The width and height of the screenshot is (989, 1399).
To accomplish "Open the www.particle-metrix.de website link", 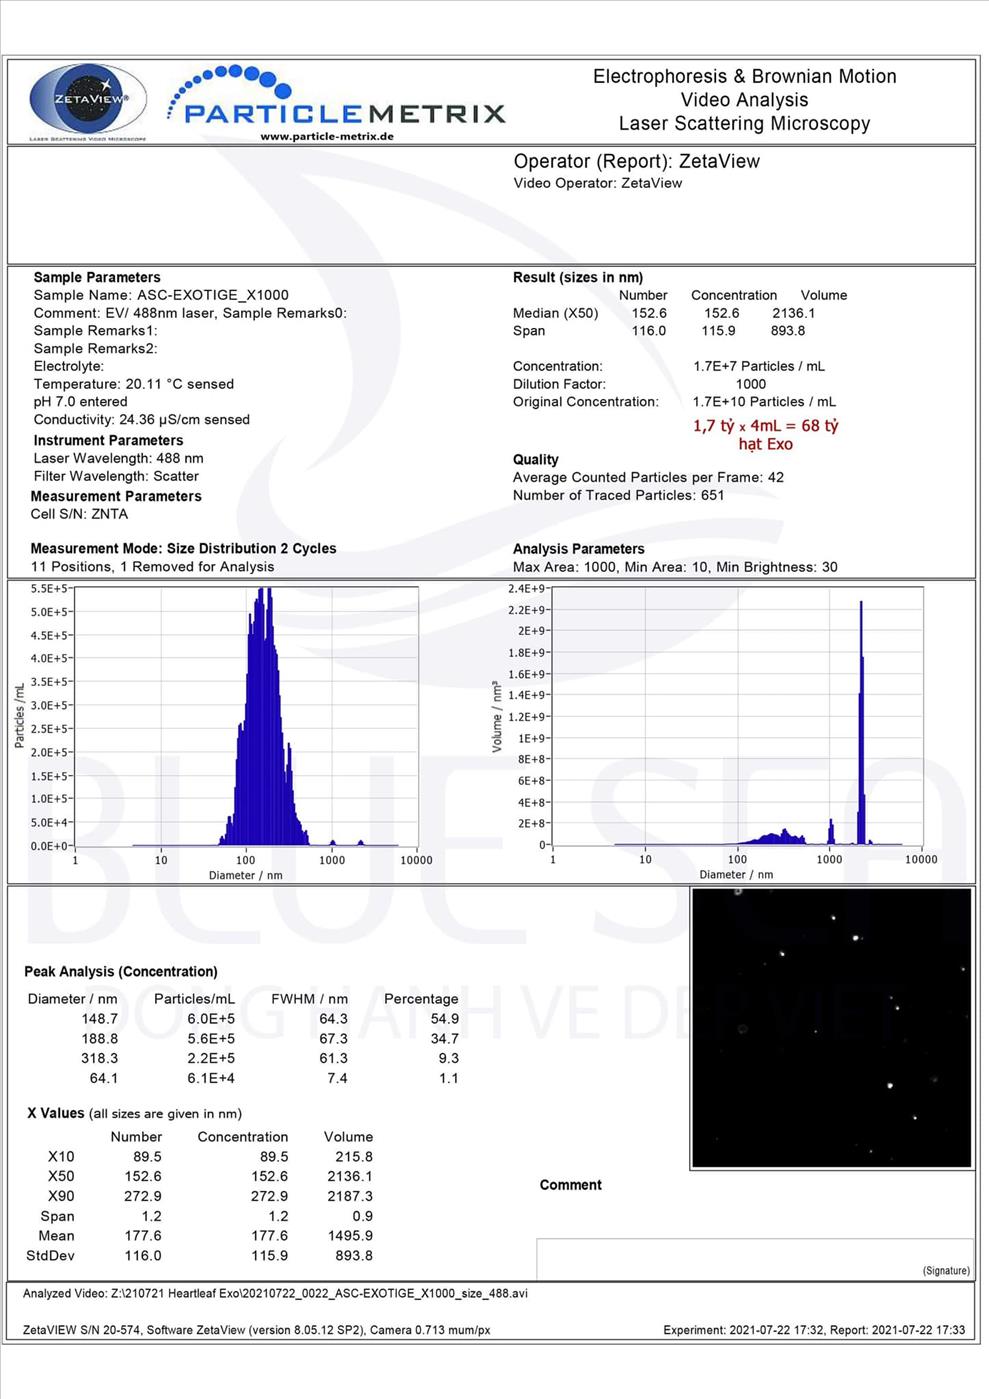I will tap(327, 137).
